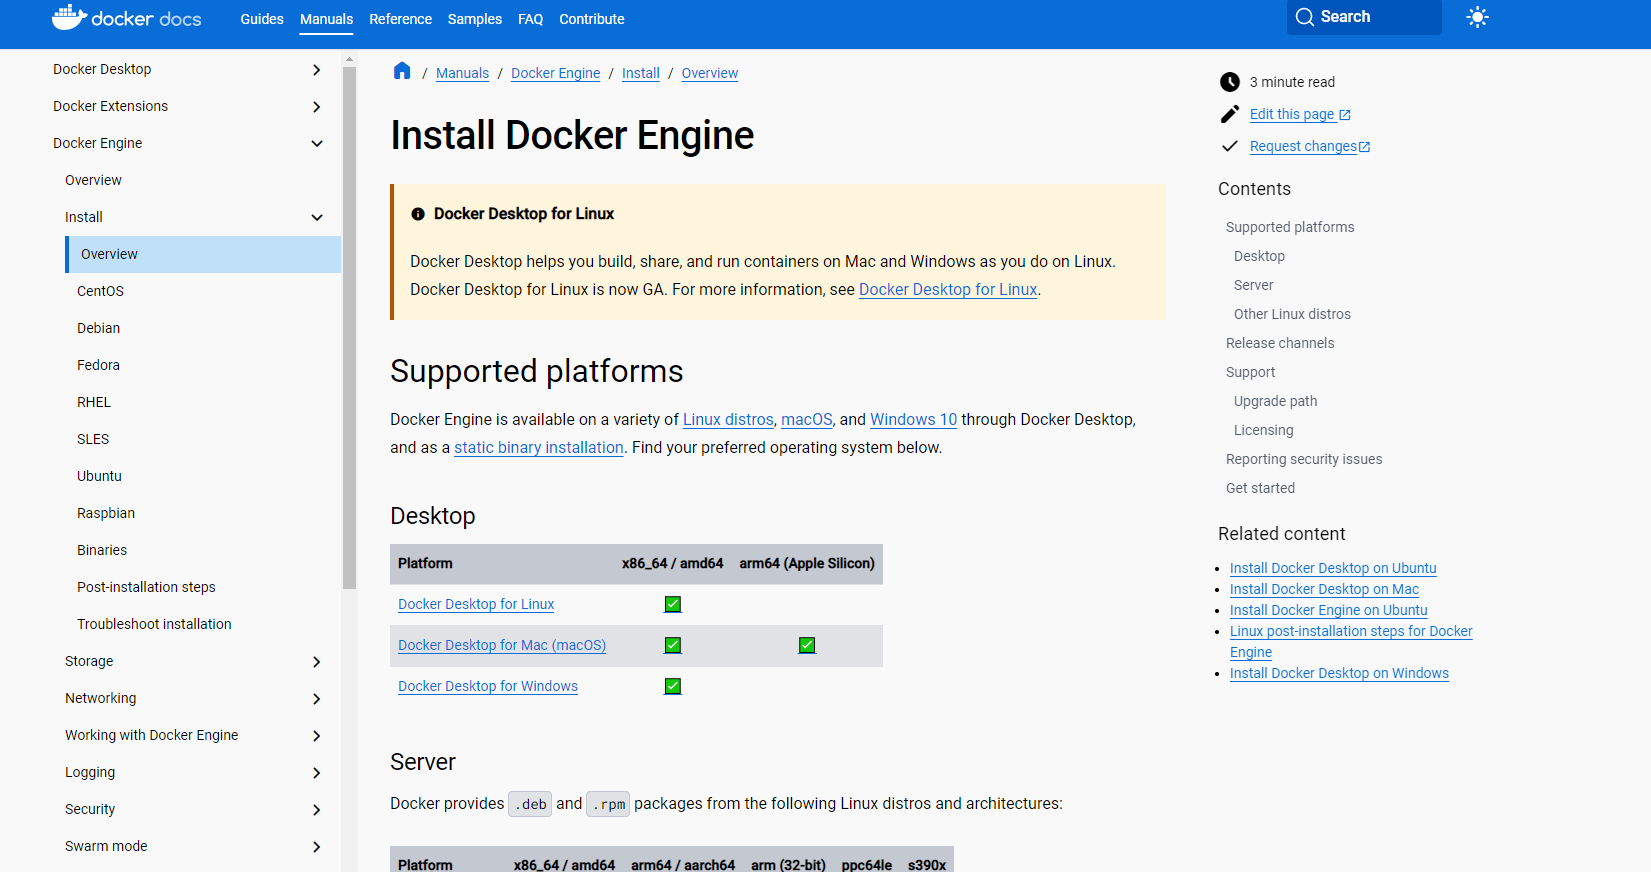Screen dimensions: 1651x872
Task: Select Debian in the sidebar
Action: coord(98,328)
